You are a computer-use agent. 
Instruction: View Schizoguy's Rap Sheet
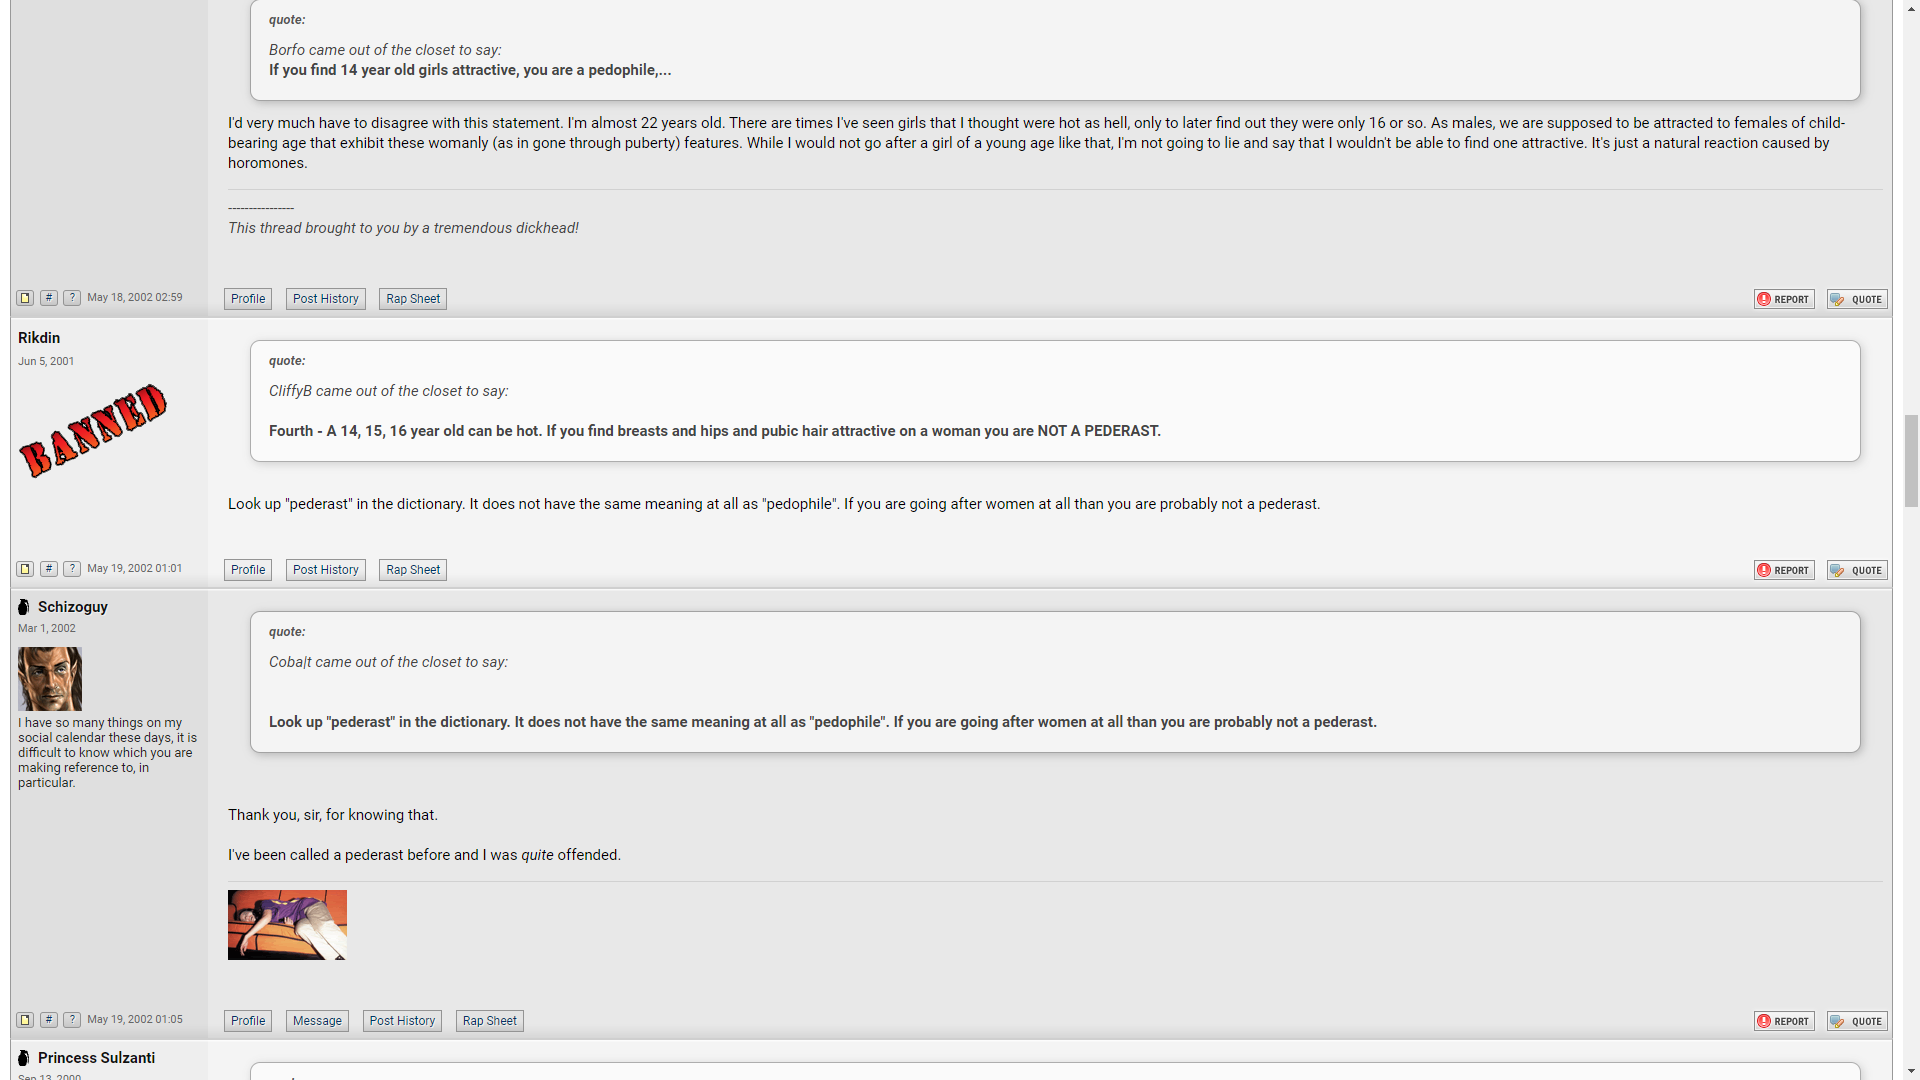[x=490, y=1021]
